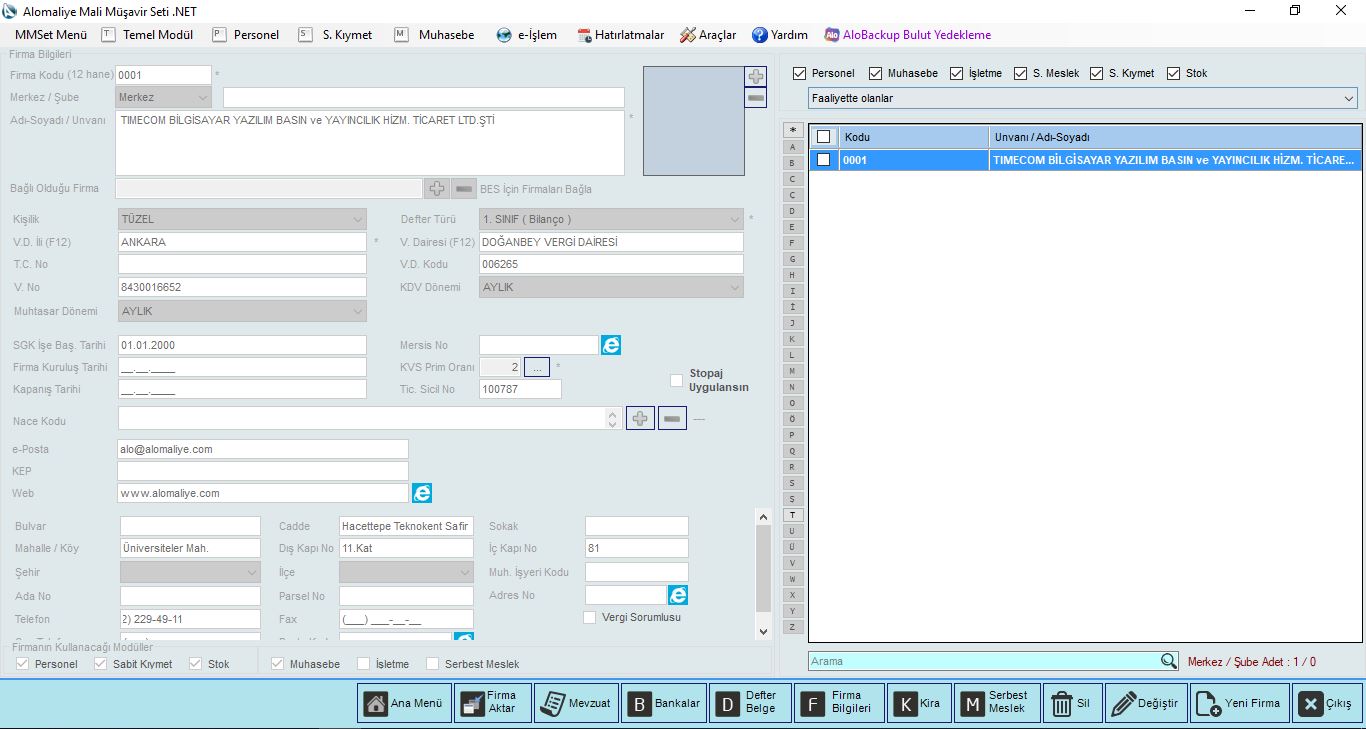The width and height of the screenshot is (1366, 729).
Task: Open the Defter Belge section
Action: (x=750, y=703)
